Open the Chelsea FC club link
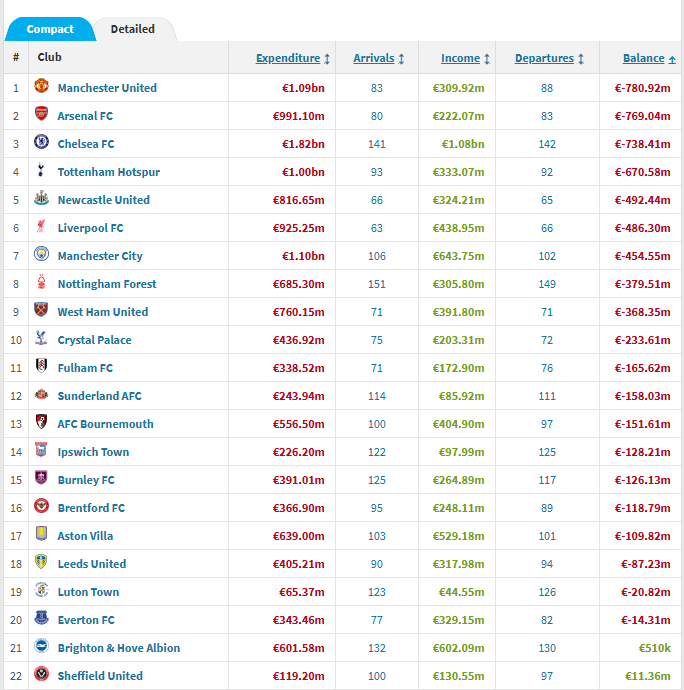Viewport: 684px width, 690px height. click(86, 144)
